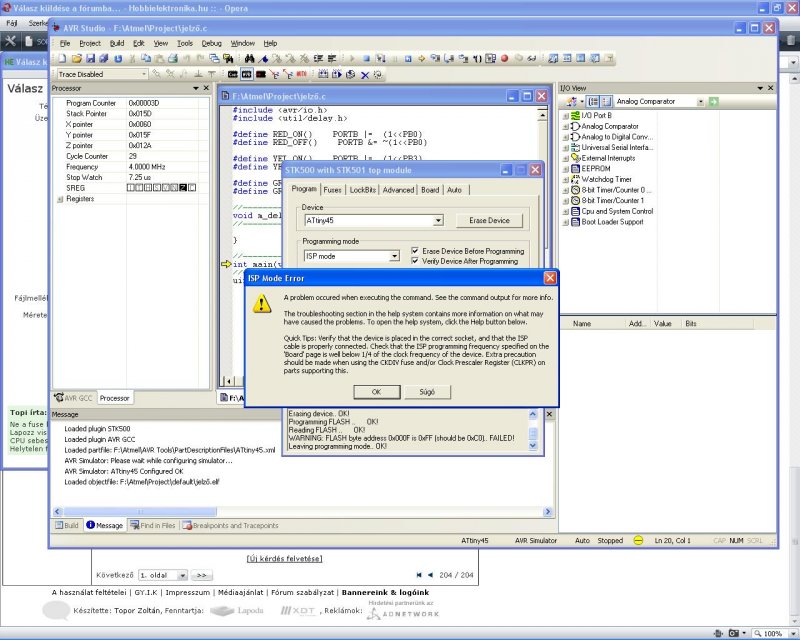Click the 'Új kérdés felvetése' link in Opera
This screenshot has height=640, width=800.
click(284, 558)
